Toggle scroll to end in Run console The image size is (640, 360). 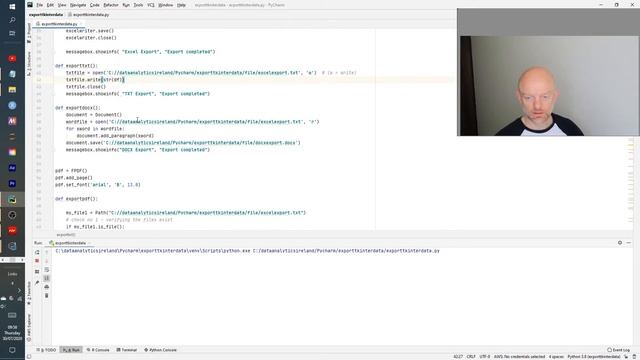pos(47,278)
